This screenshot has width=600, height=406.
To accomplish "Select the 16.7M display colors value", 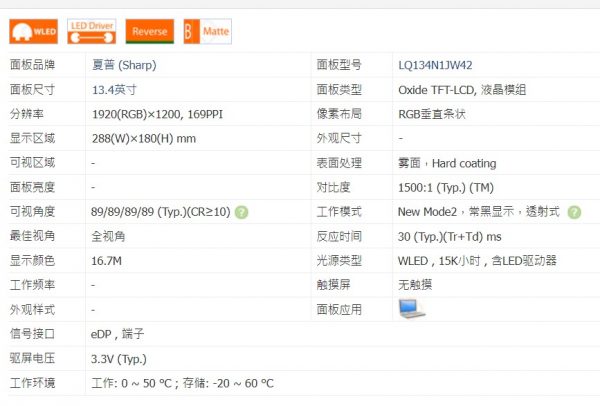I will coord(106,261).
